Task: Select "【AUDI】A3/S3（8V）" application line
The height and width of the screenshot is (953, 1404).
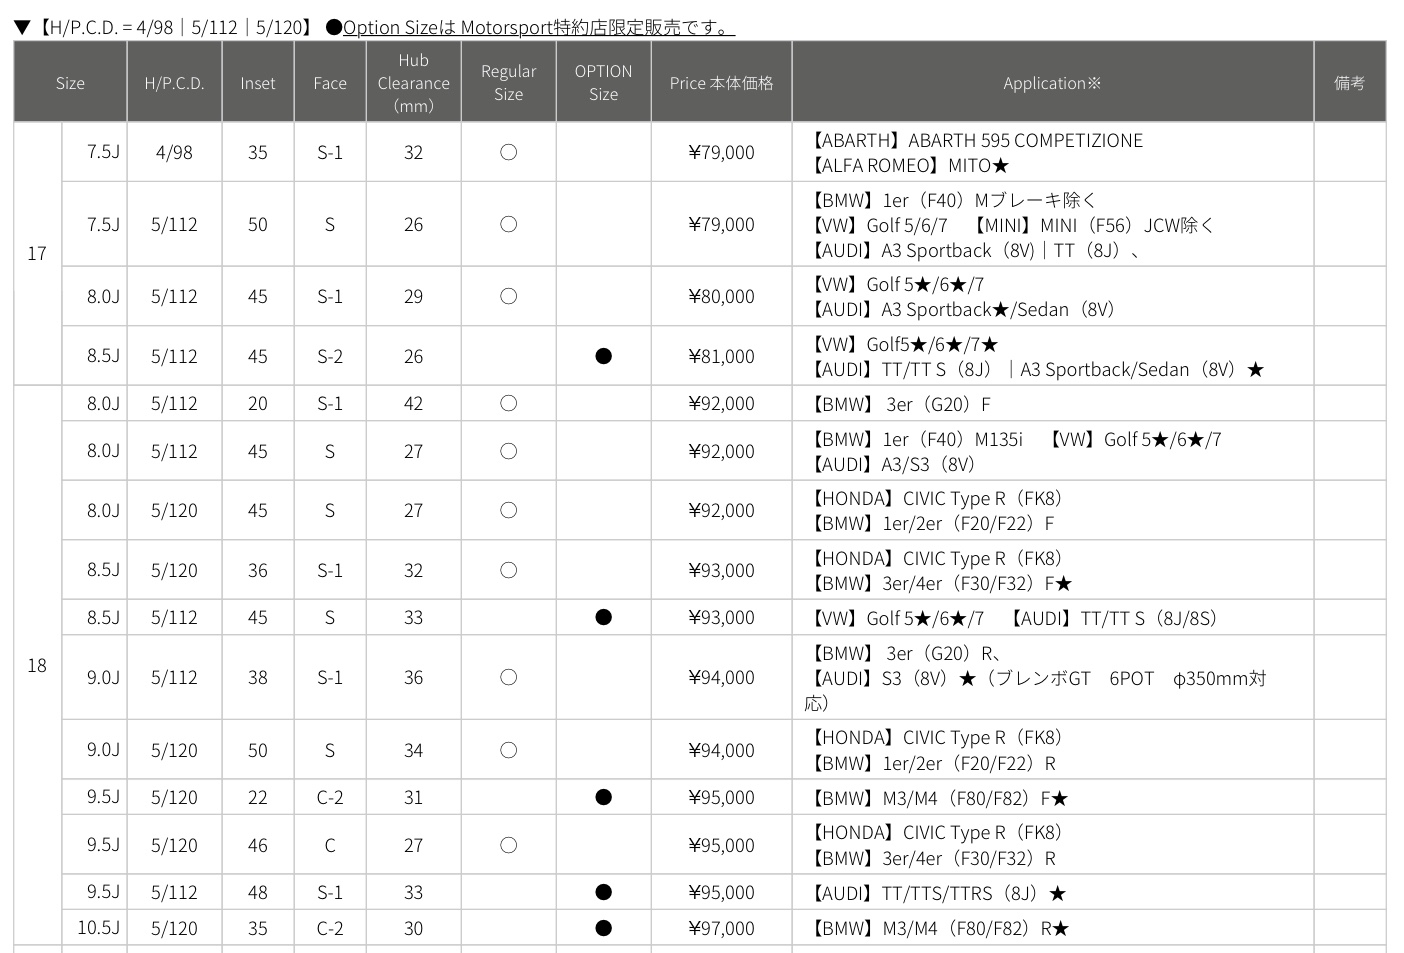Action: click(891, 464)
